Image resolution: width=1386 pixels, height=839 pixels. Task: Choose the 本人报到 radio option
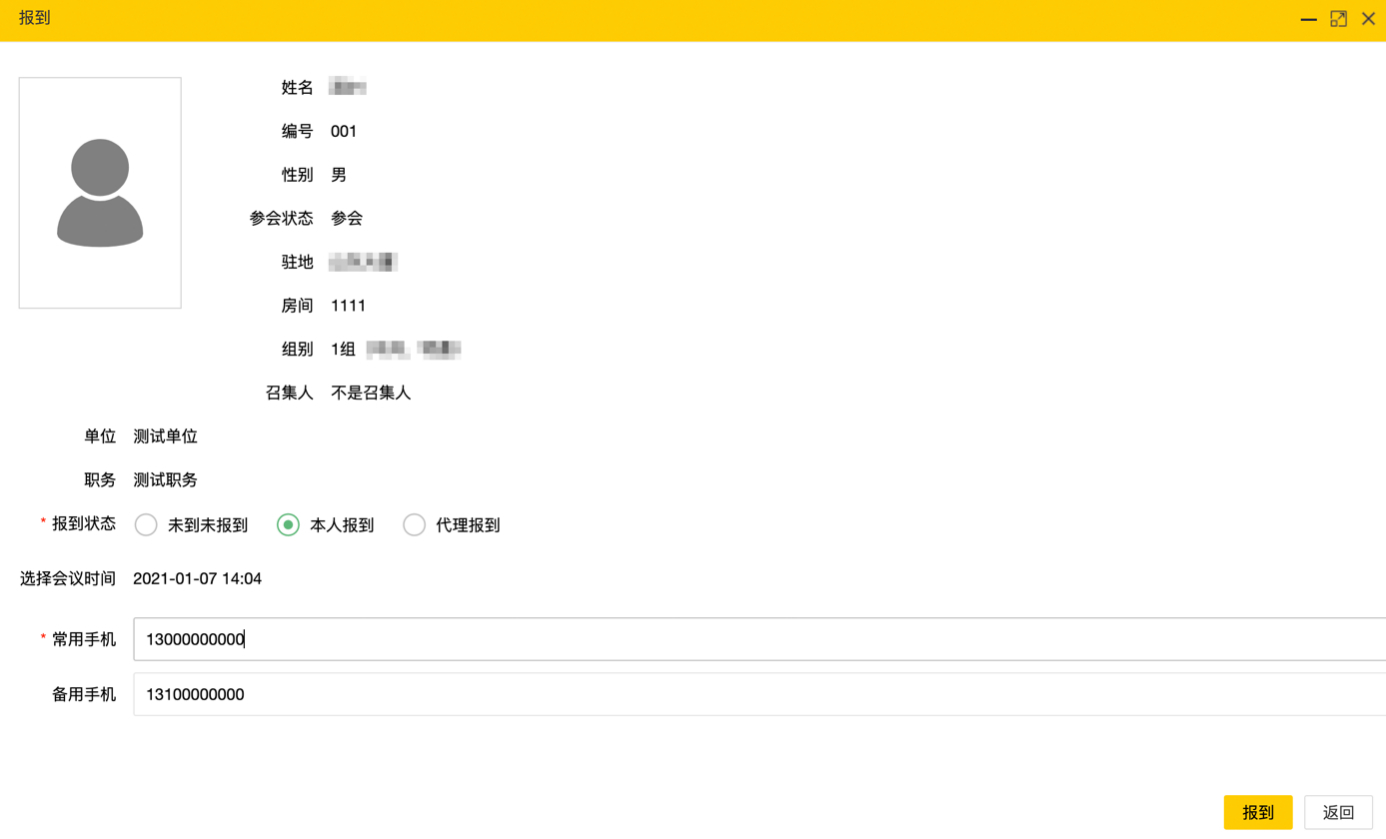coord(288,525)
